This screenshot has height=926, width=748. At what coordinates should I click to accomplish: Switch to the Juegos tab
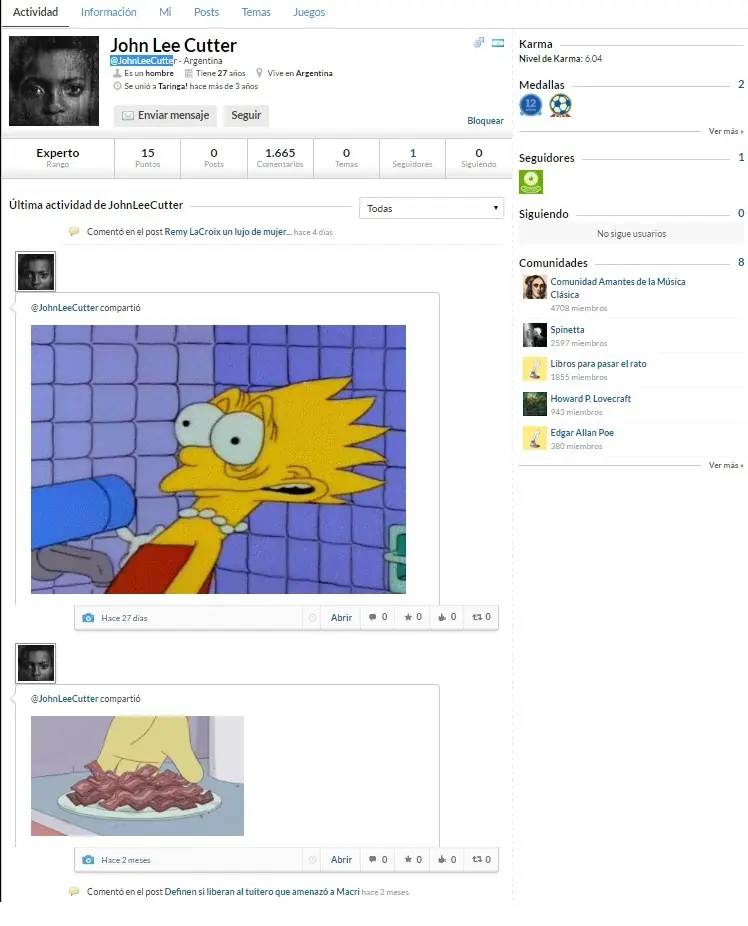[309, 12]
